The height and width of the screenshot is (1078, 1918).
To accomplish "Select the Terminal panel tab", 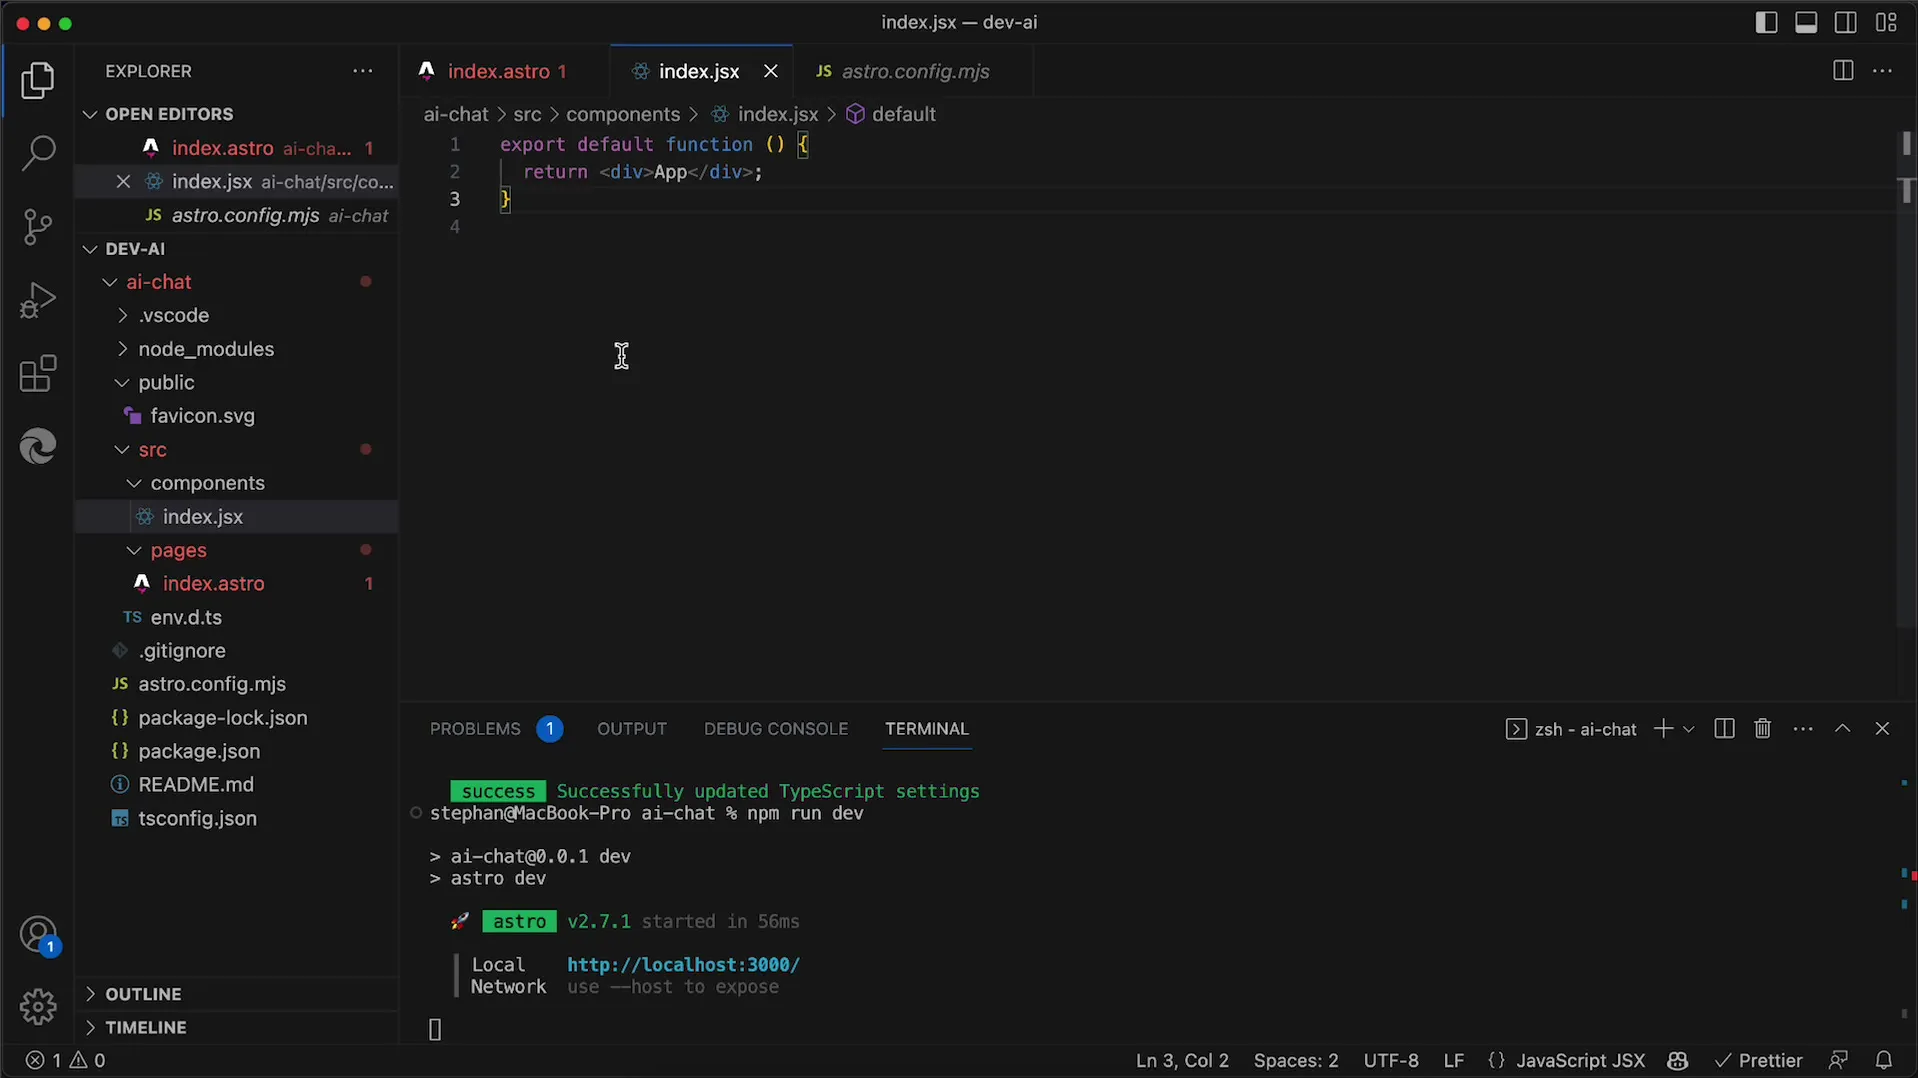I will pyautogui.click(x=927, y=729).
